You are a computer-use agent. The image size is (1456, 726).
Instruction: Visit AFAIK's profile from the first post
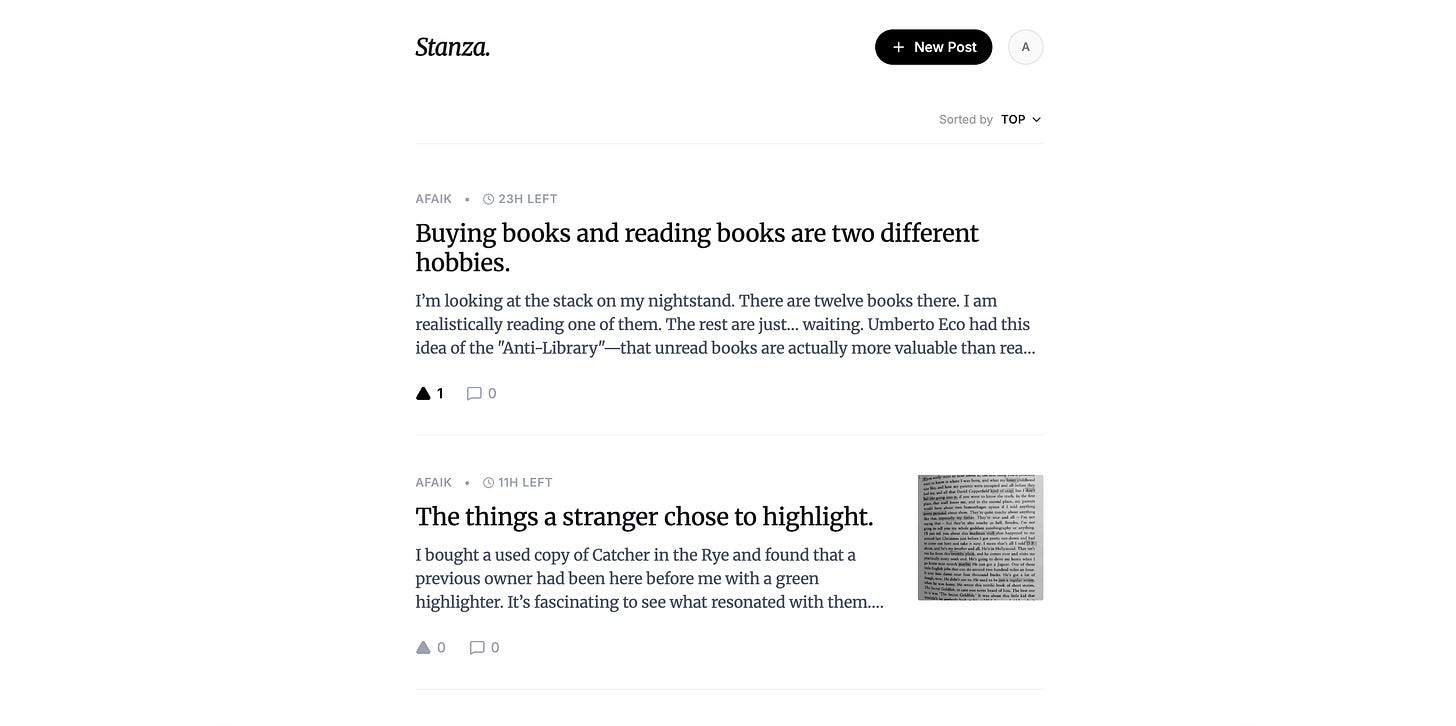tap(433, 198)
